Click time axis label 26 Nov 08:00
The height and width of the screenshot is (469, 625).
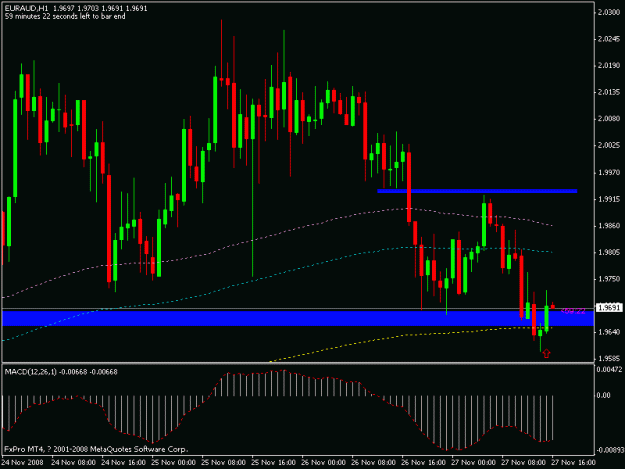(373, 463)
